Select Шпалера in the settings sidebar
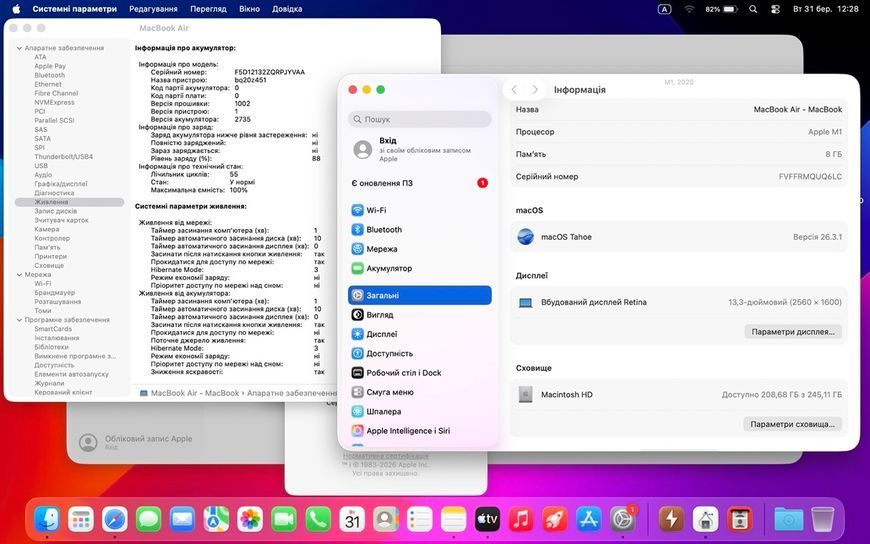870x544 pixels. [419, 412]
